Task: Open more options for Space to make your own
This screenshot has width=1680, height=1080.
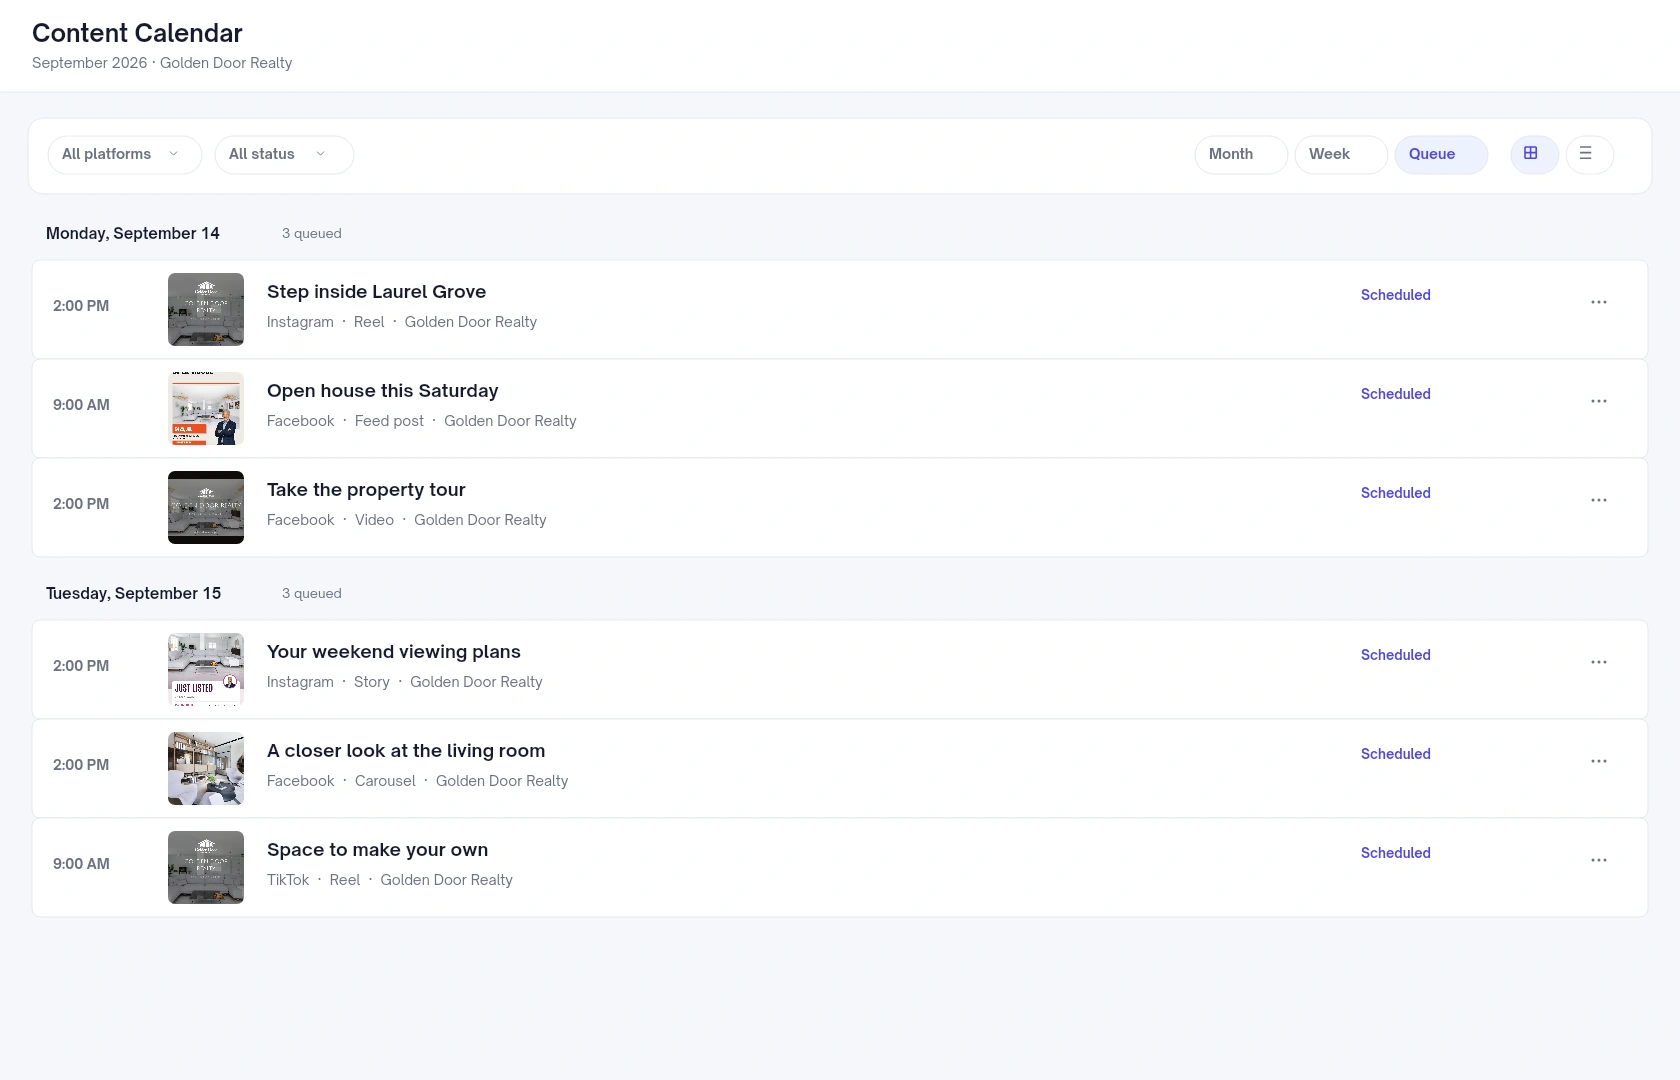Action: coord(1598,860)
